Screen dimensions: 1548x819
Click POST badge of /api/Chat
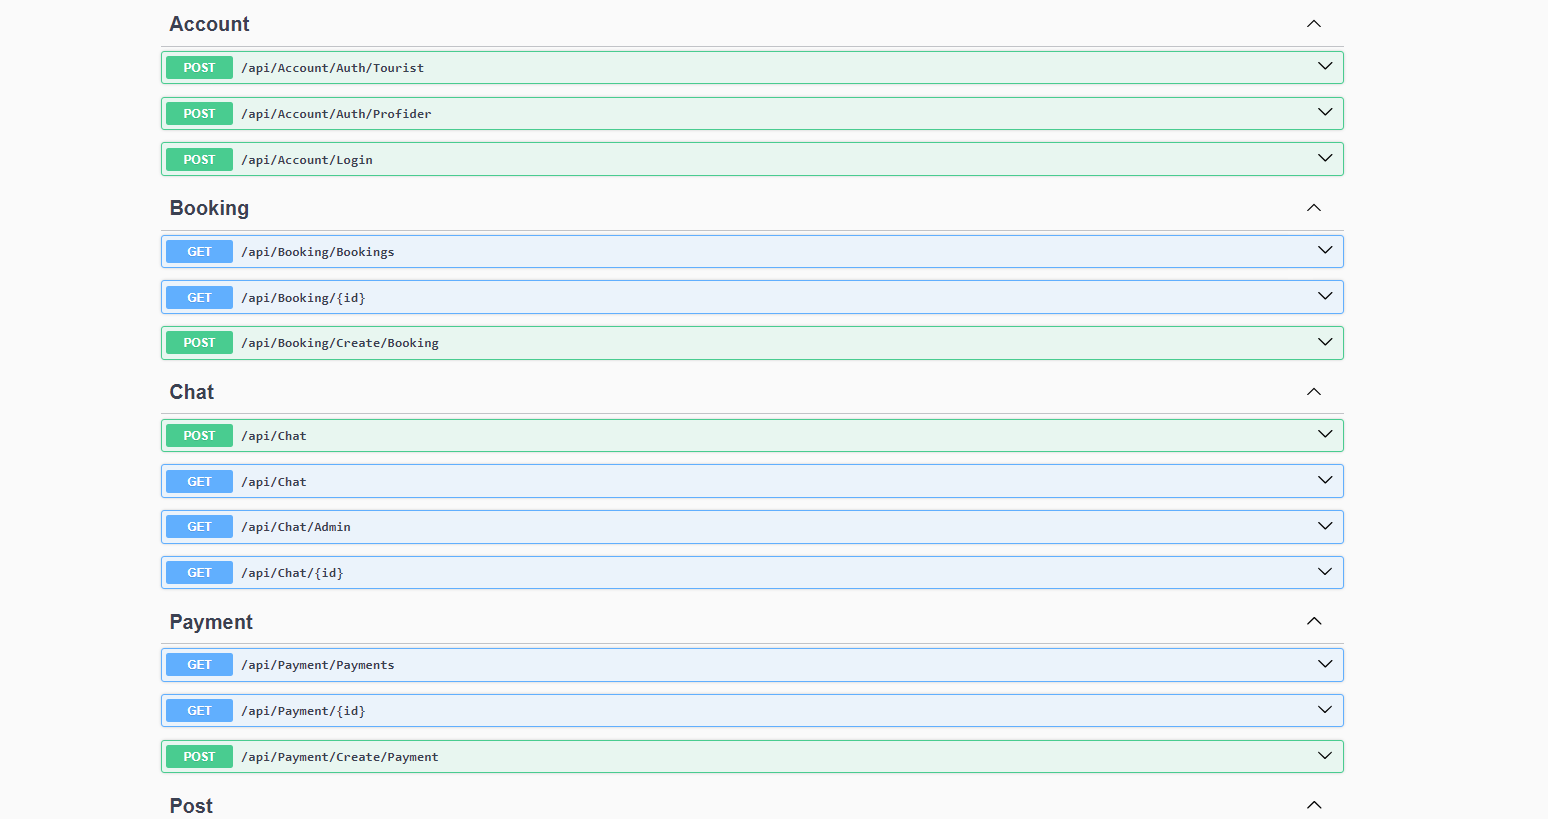click(199, 436)
